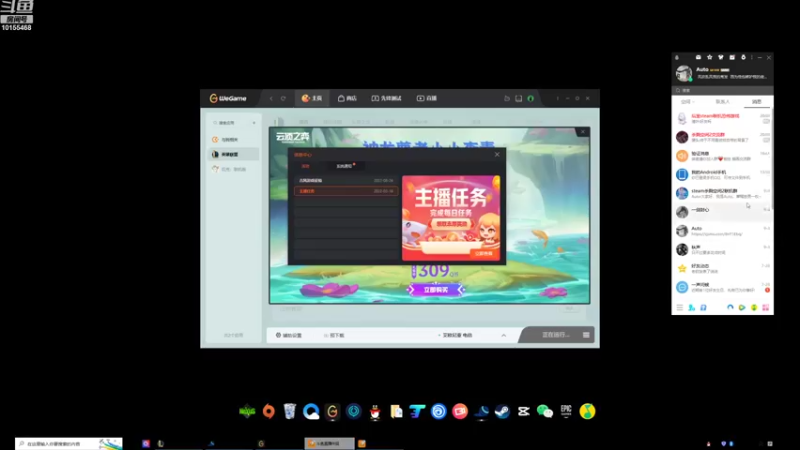This screenshot has height=450, width=800.
Task: Launch the Ubisoft swirl icon in the dock
Action: (x=439, y=411)
